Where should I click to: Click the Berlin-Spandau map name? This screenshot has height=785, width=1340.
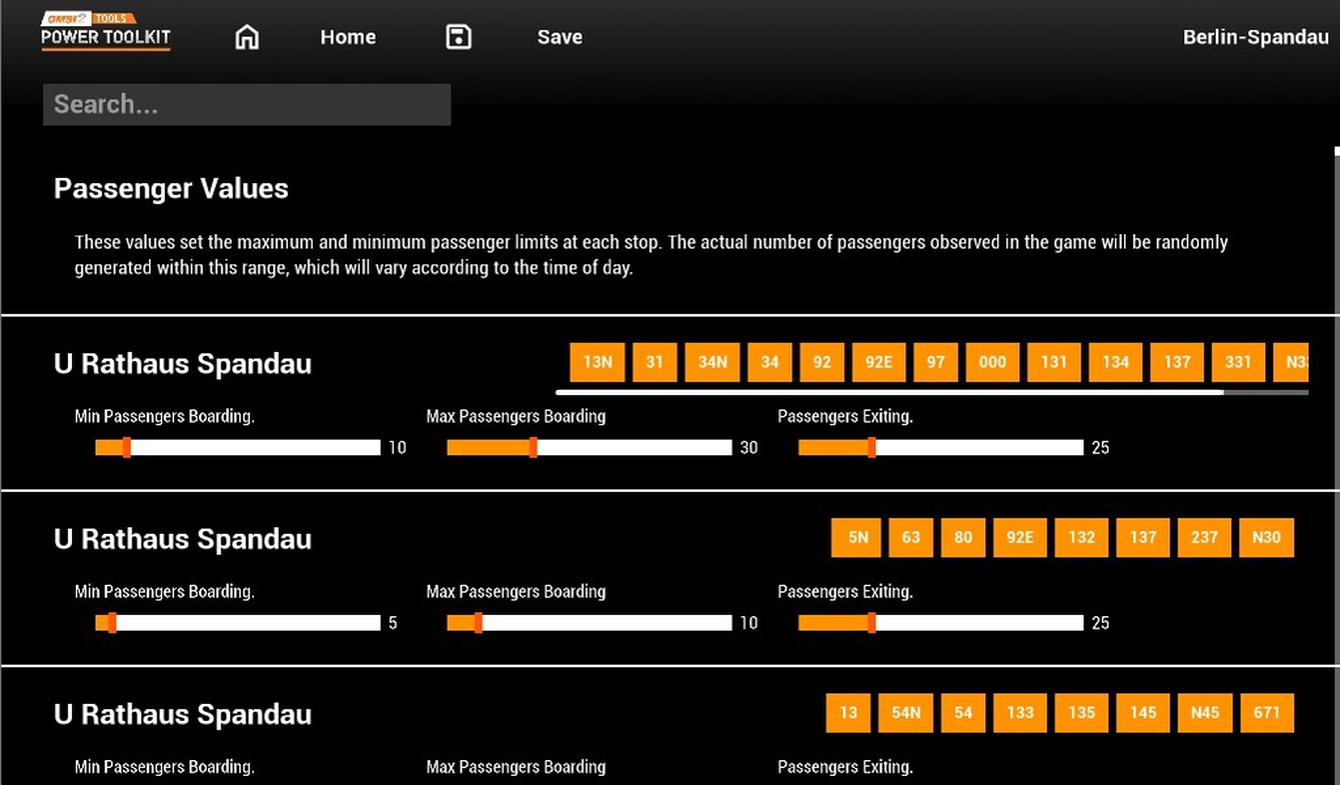coord(1256,37)
